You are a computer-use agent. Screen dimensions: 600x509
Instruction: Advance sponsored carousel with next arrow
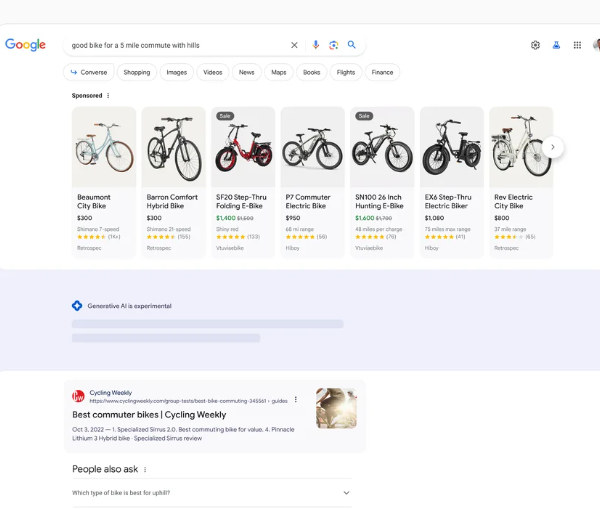pyautogui.click(x=553, y=147)
